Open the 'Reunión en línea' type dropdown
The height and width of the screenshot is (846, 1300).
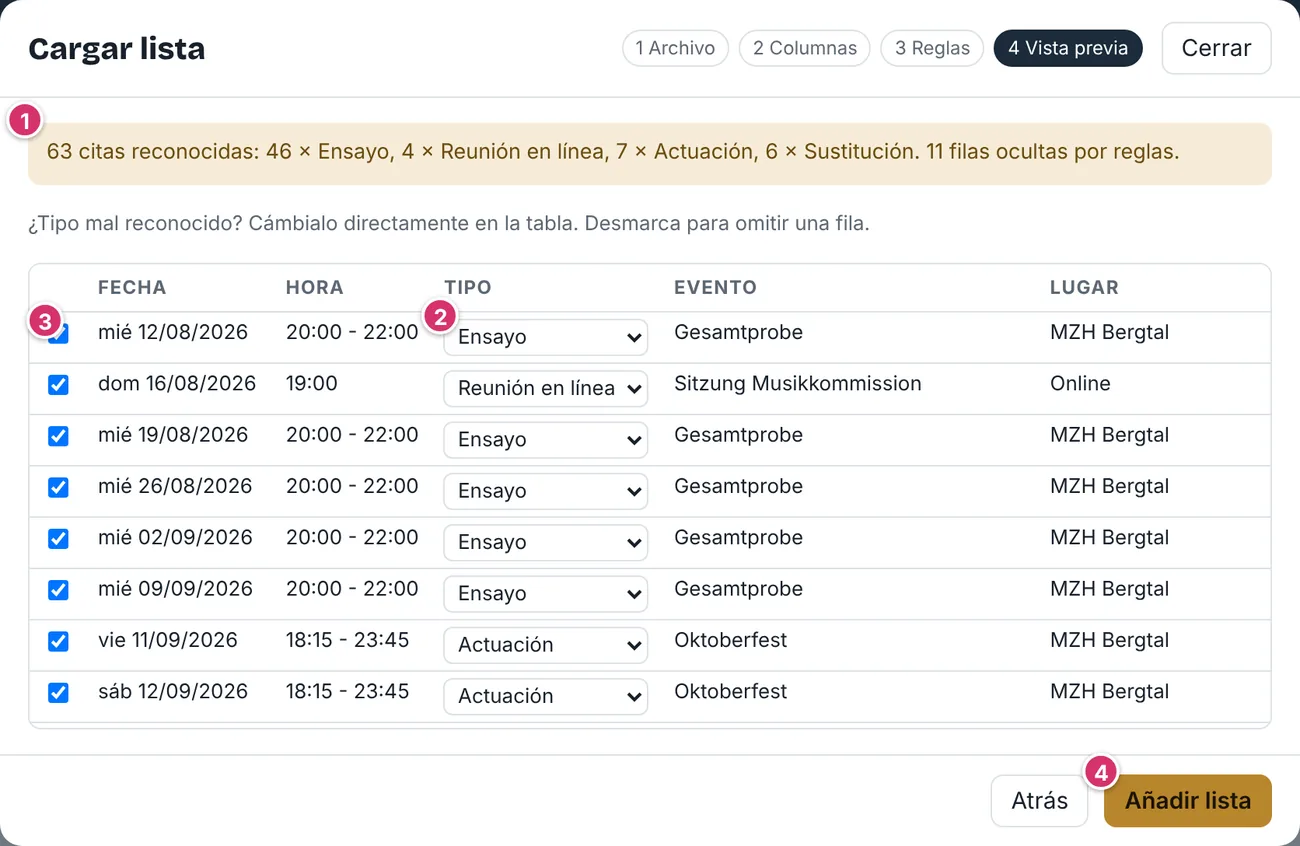point(546,388)
